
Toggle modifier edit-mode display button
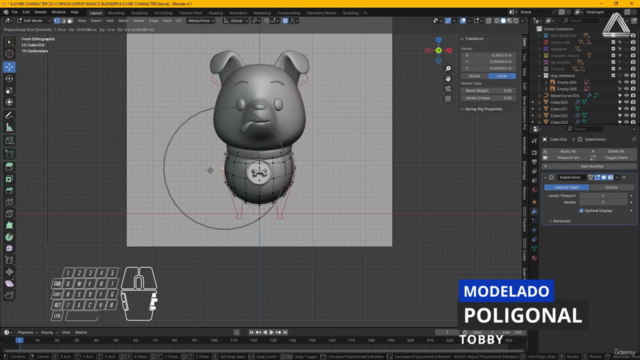[597, 178]
